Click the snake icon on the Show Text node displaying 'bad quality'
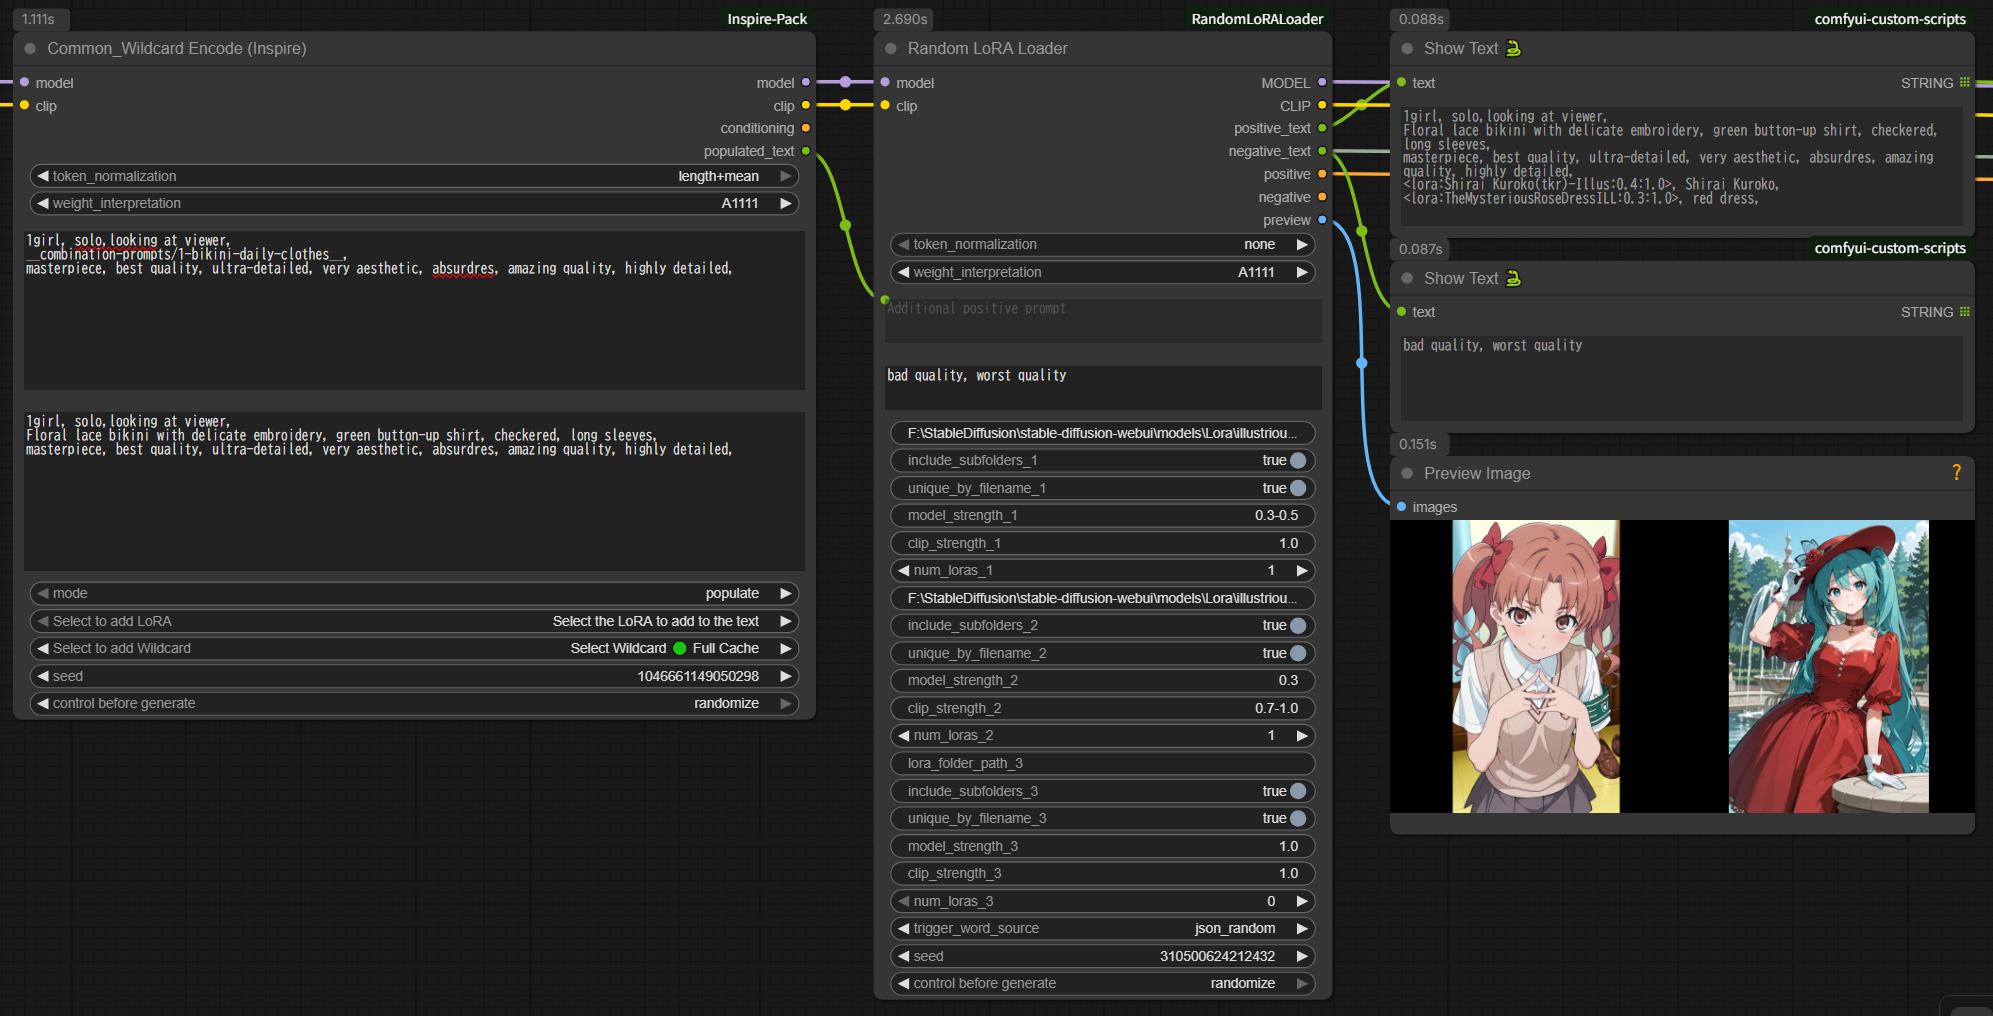Viewport: 1993px width, 1016px height. tap(1513, 278)
